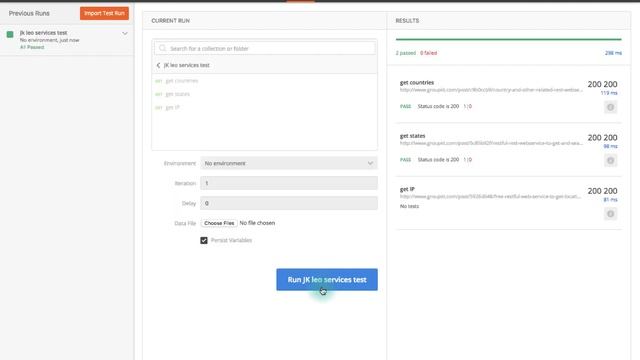
Task: Click the Delay input field
Action: pos(289,203)
